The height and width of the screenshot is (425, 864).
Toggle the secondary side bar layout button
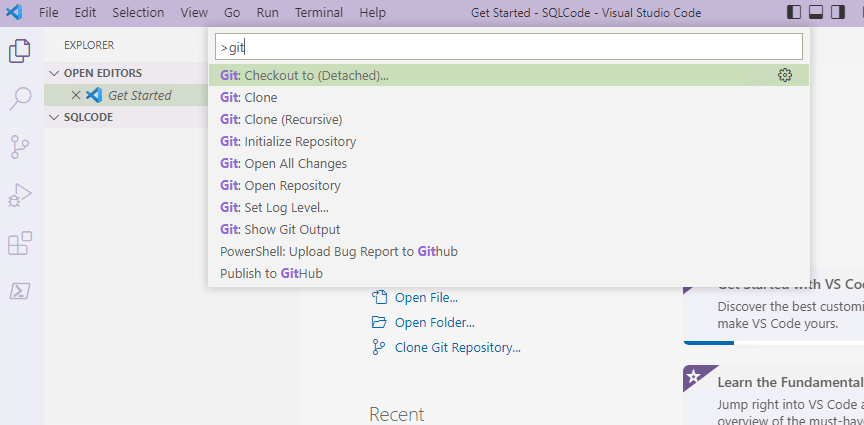(836, 13)
